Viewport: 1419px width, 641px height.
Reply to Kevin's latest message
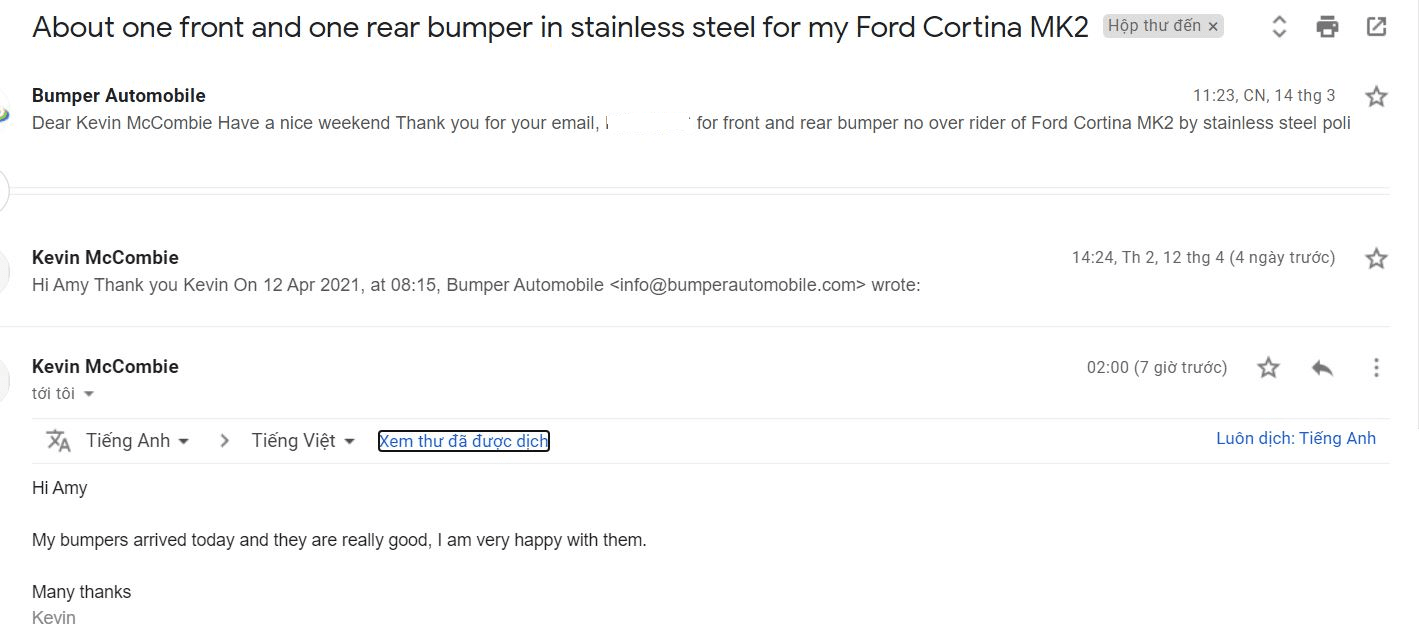pos(1322,367)
